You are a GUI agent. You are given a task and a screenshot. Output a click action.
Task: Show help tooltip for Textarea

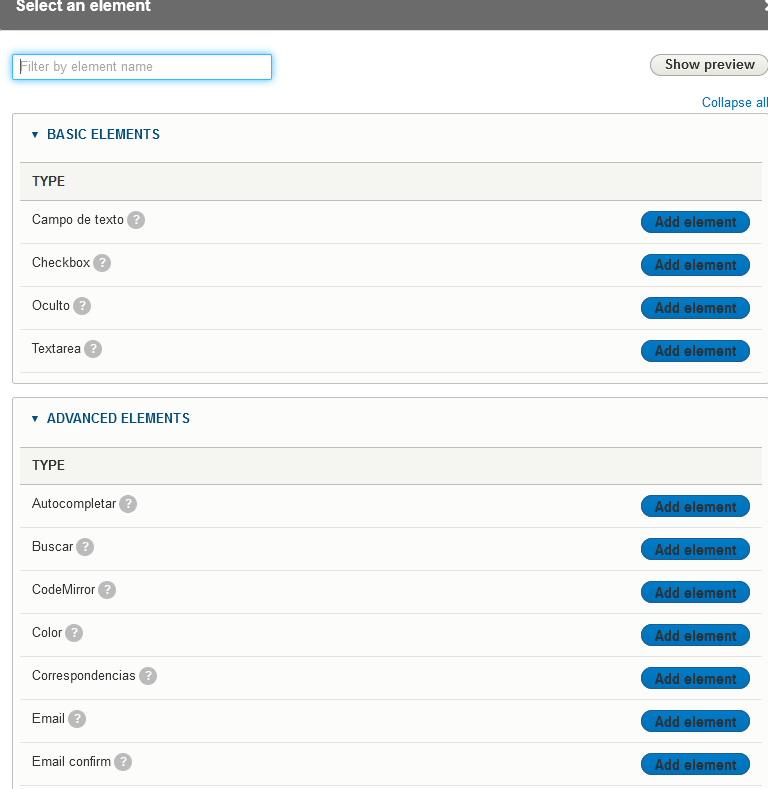coord(93,349)
